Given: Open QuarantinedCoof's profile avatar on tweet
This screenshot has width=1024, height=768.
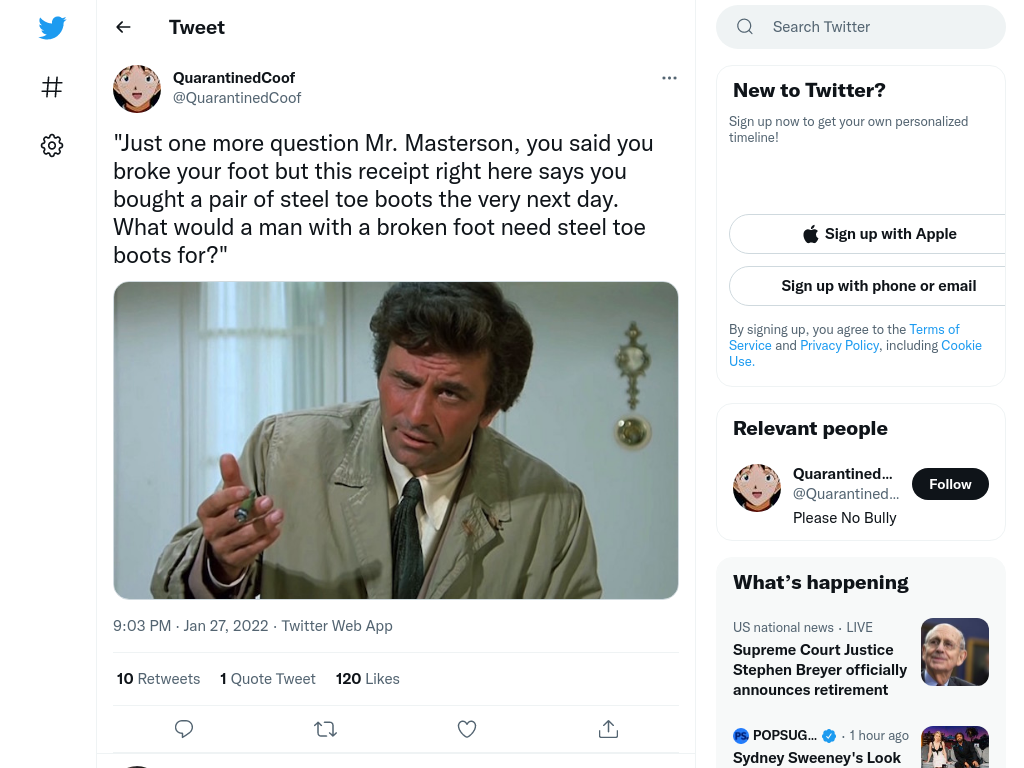Looking at the screenshot, I should tap(137, 89).
